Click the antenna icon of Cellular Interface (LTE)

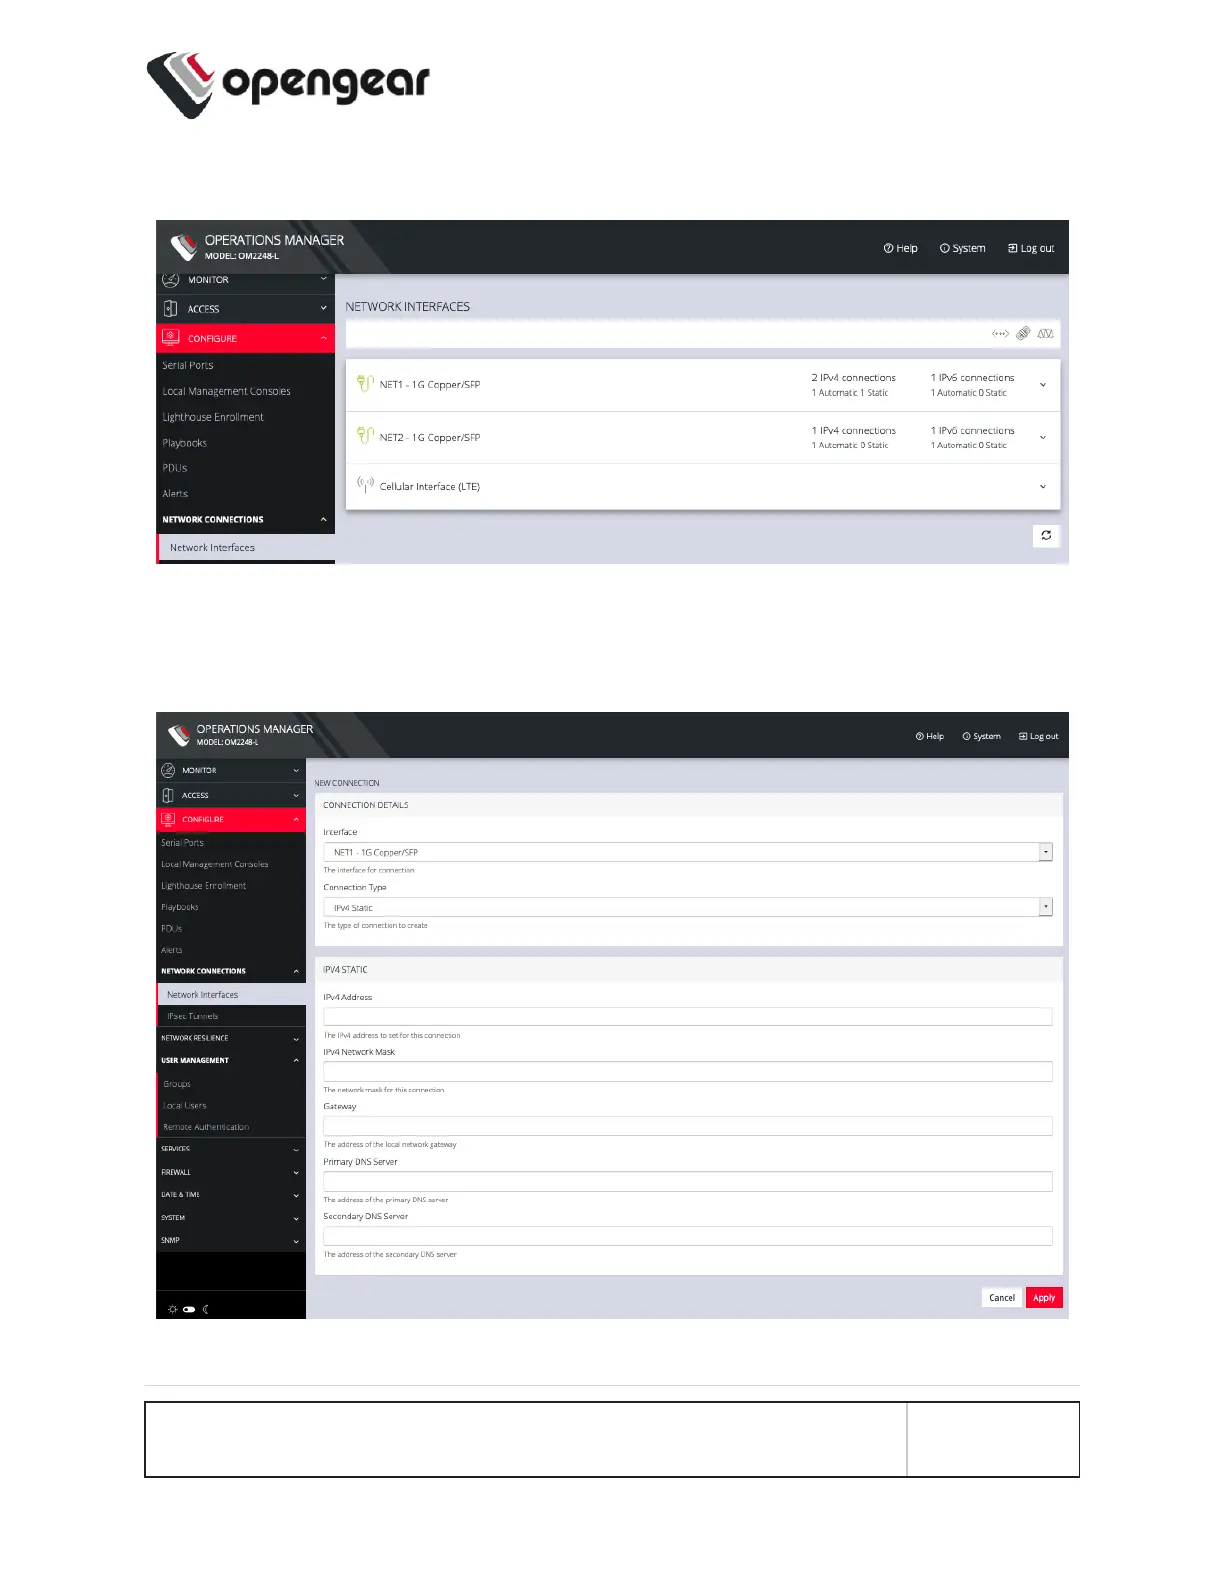tap(365, 485)
